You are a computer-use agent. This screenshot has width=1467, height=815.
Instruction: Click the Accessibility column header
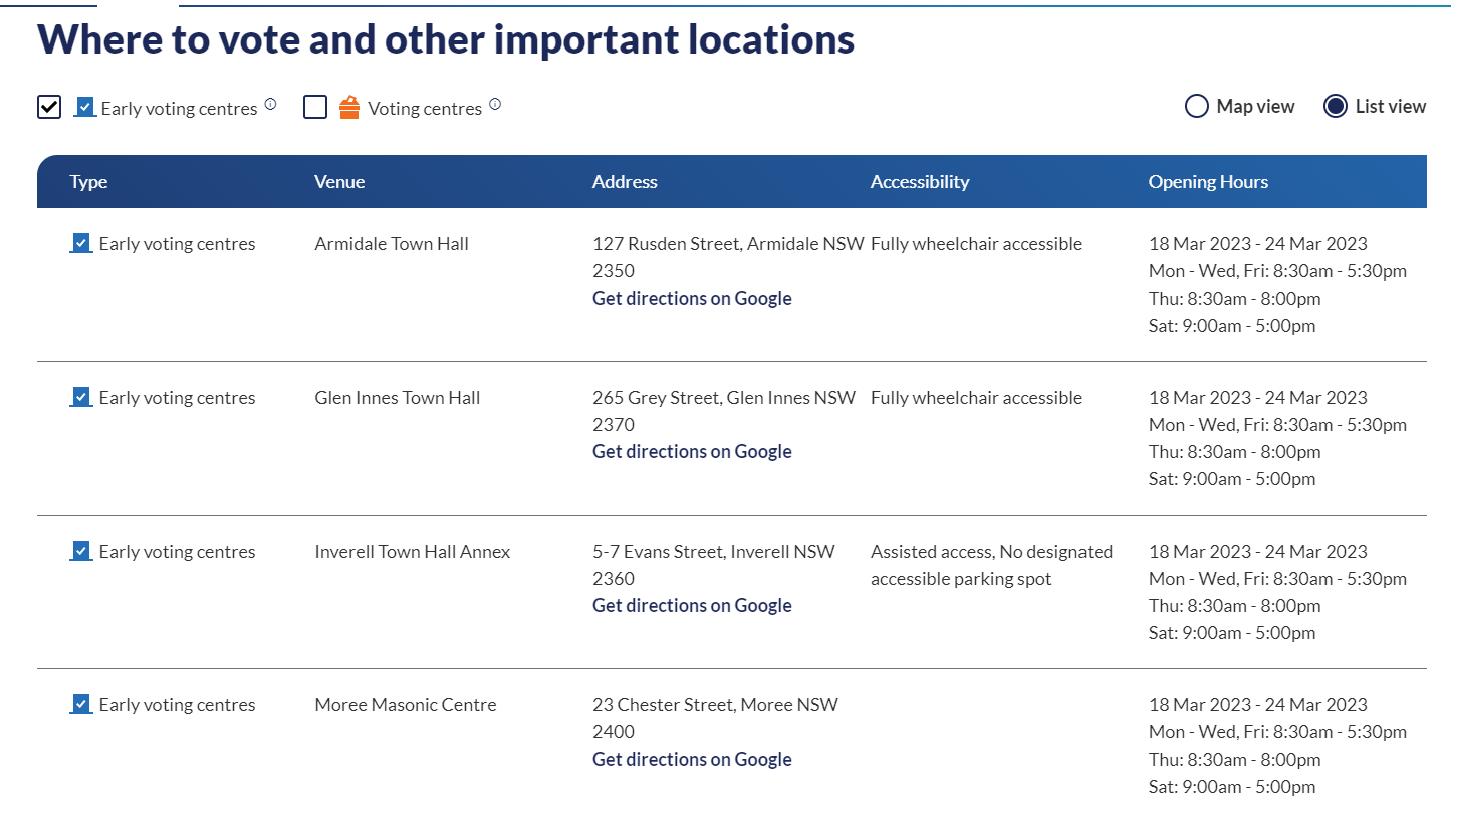(x=920, y=181)
